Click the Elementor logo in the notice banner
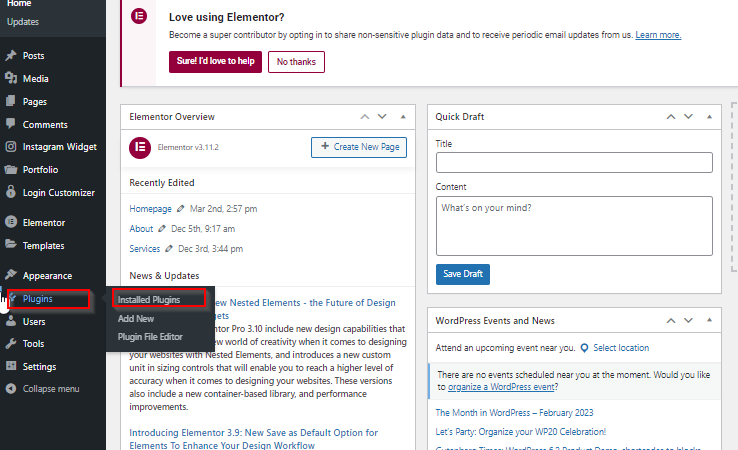The height and width of the screenshot is (450, 738). [139, 16]
